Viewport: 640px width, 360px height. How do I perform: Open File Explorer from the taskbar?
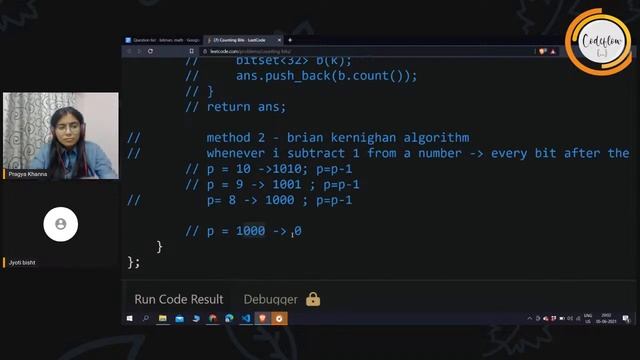(x=163, y=318)
